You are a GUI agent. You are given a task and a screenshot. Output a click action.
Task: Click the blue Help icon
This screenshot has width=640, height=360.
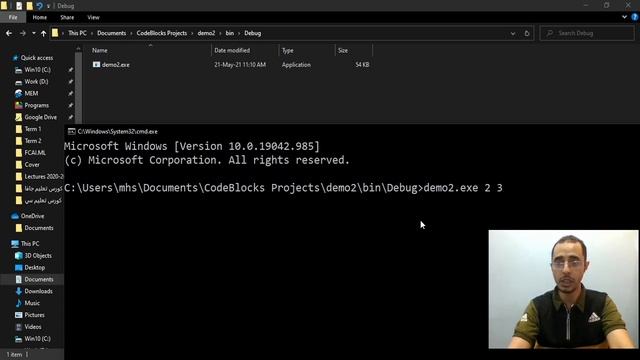tap(635, 17)
